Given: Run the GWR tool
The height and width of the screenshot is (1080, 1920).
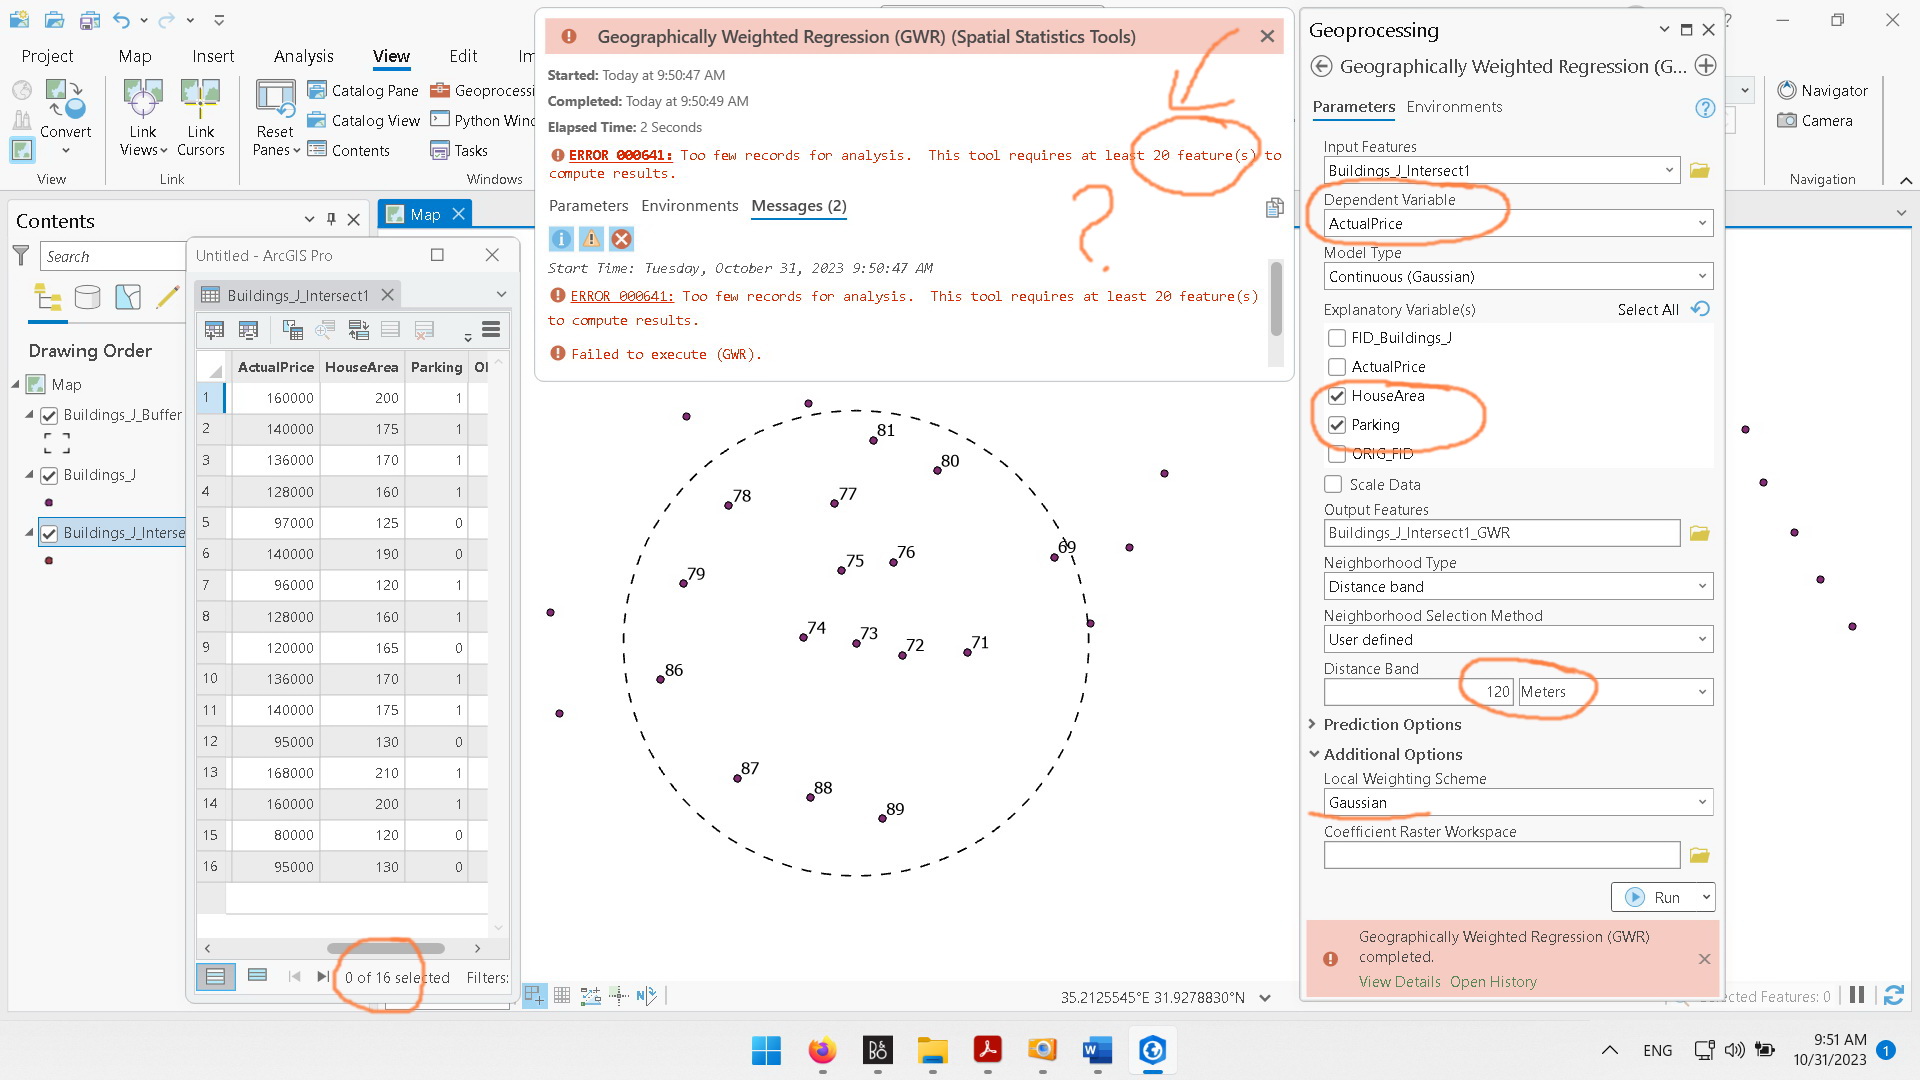Looking at the screenshot, I should point(1656,898).
